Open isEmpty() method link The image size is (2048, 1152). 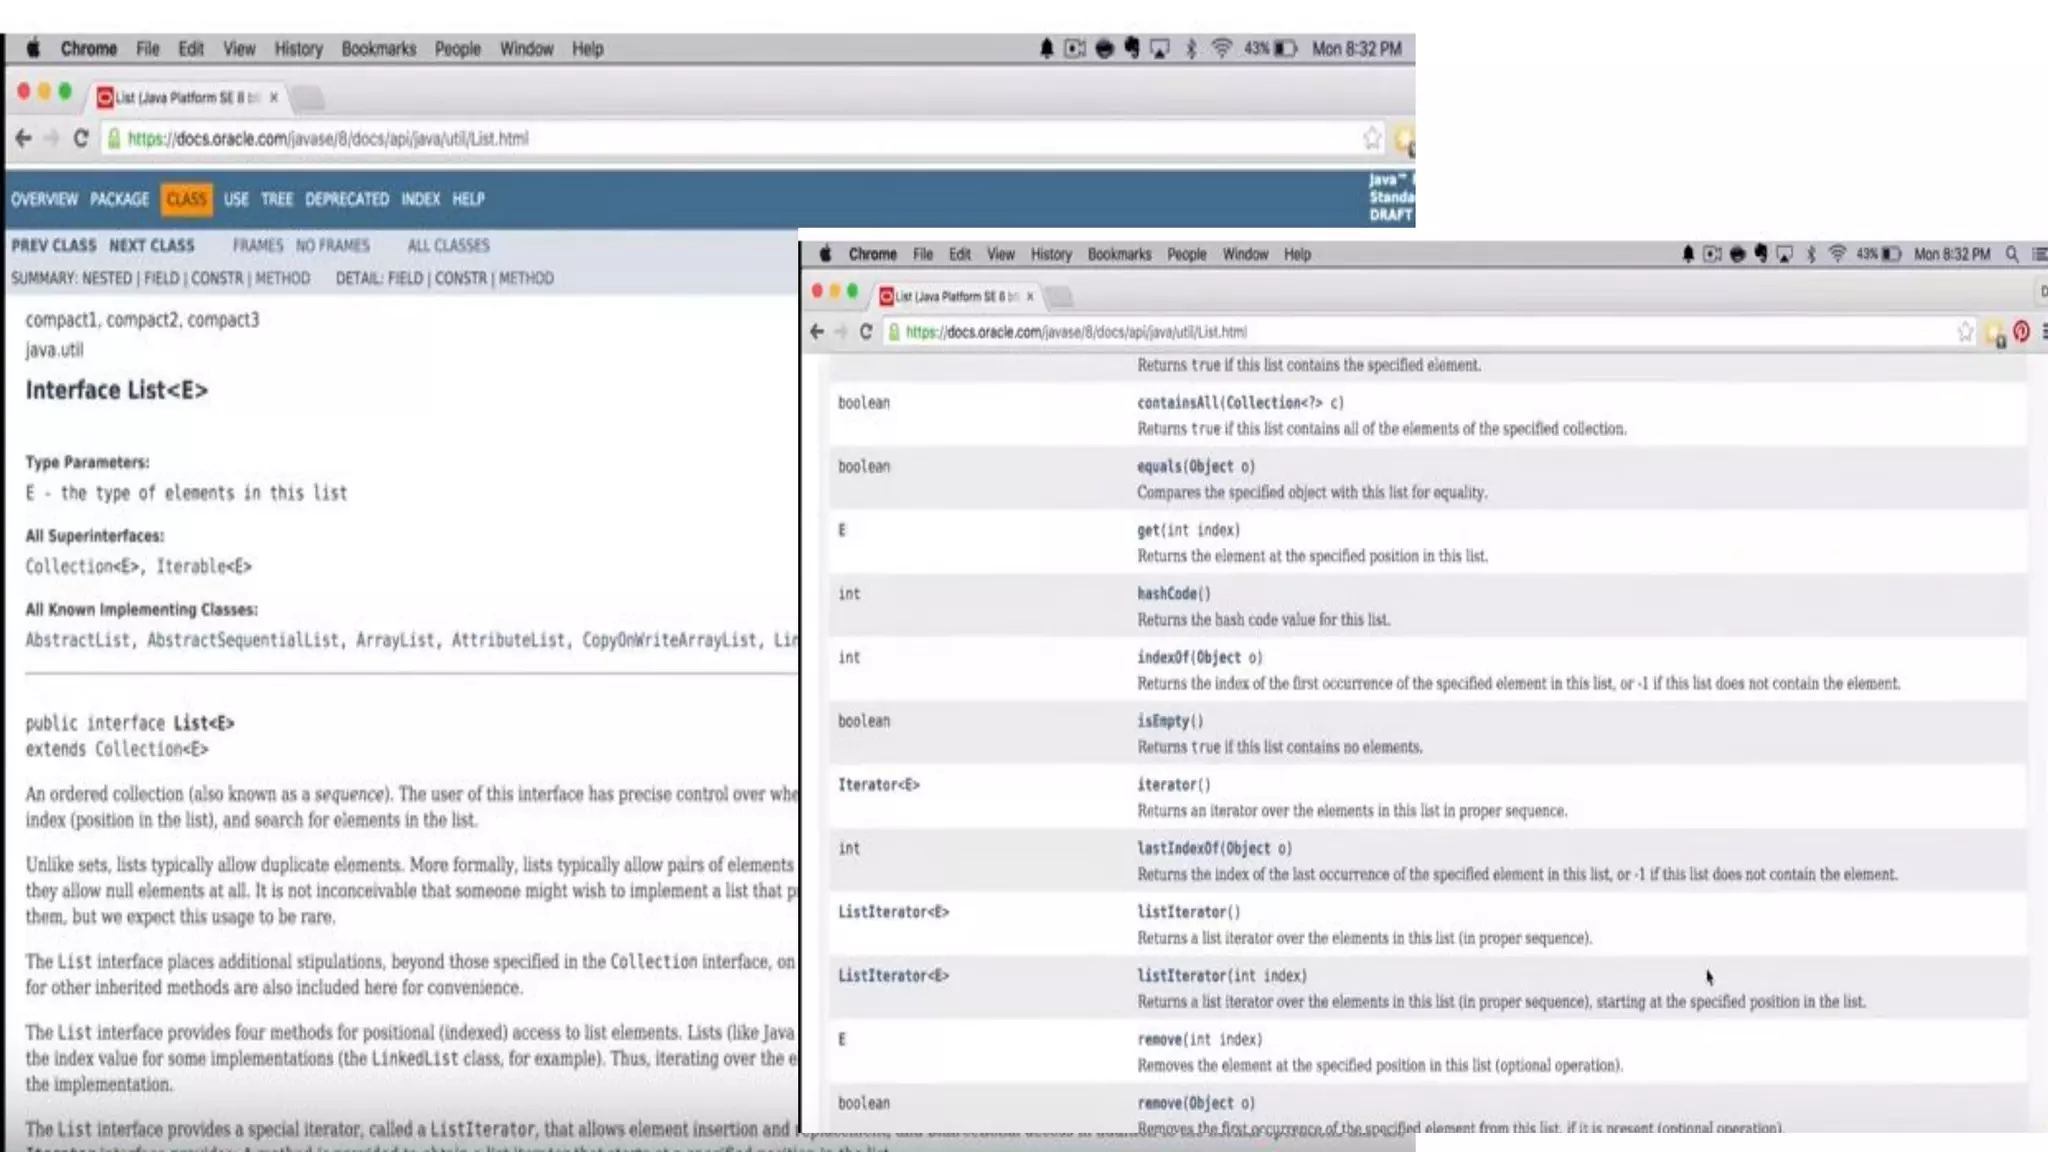coord(1170,721)
